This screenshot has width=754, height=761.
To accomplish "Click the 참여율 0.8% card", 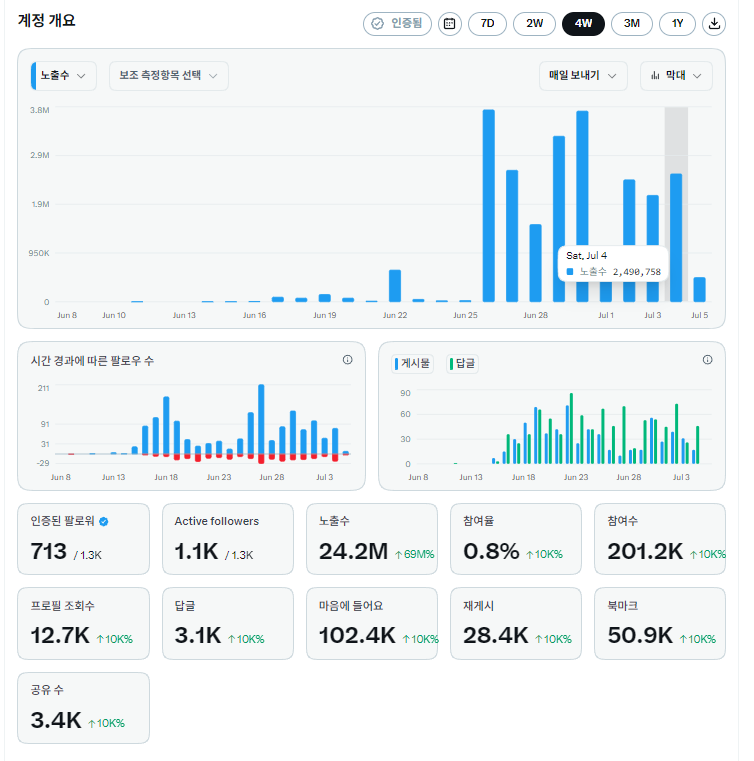I will (516, 539).
